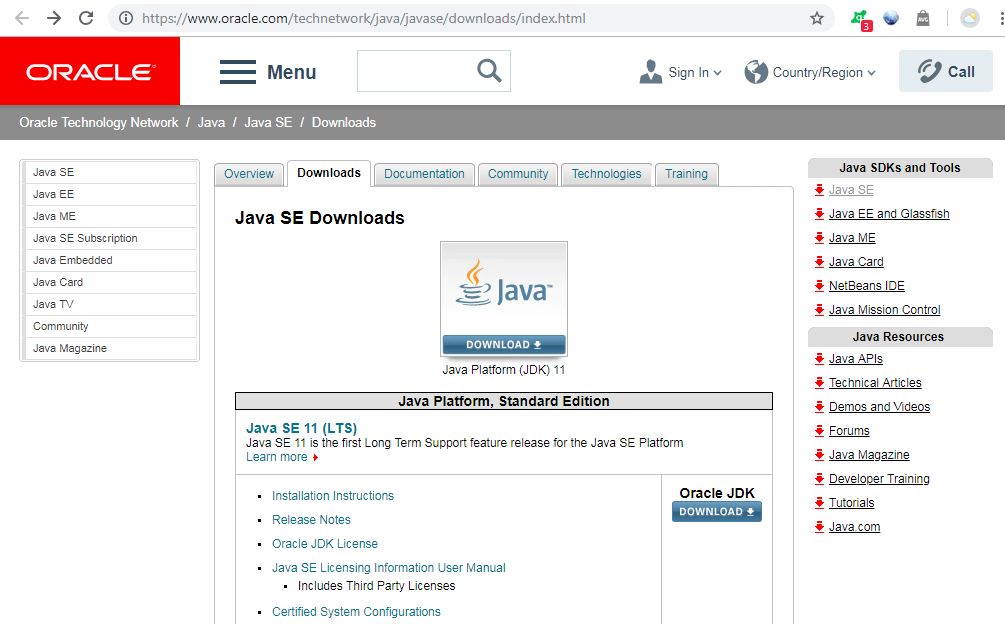Open the Release Notes link

coord(311,520)
